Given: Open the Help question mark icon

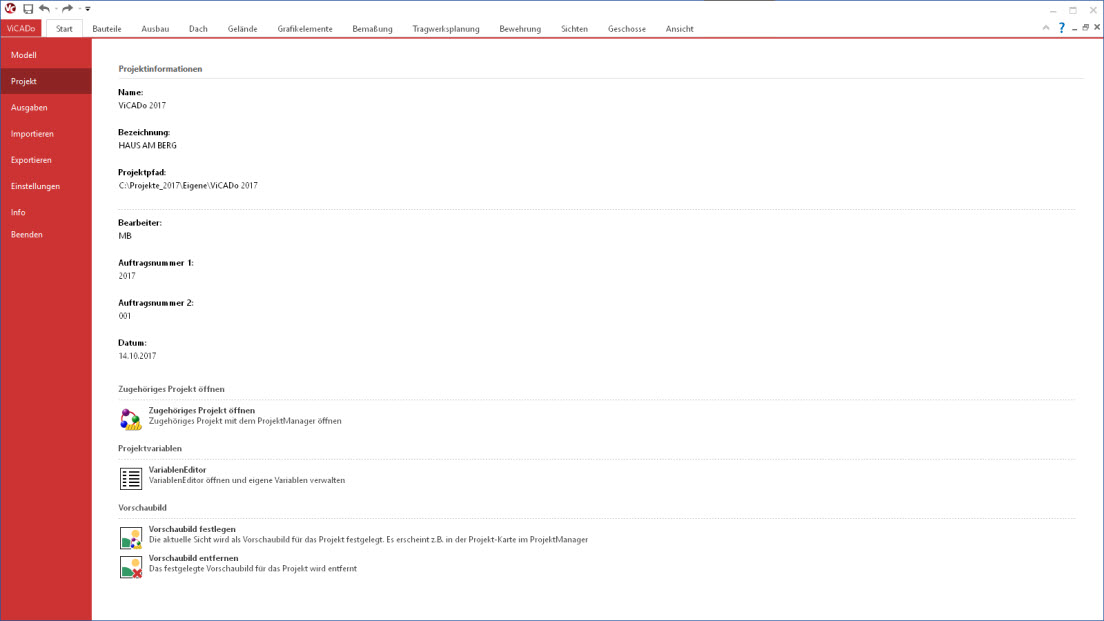Looking at the screenshot, I should [1061, 28].
